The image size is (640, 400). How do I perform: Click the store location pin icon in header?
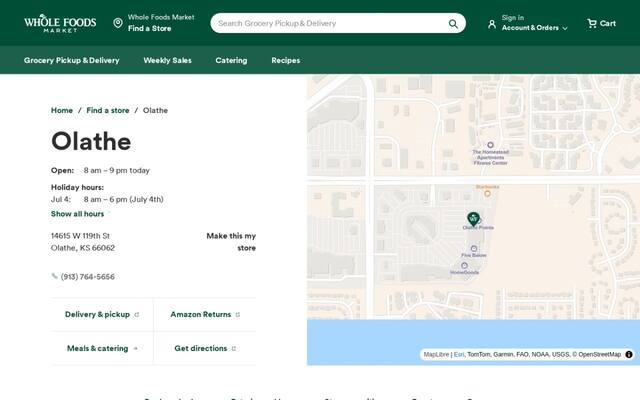(118, 23)
